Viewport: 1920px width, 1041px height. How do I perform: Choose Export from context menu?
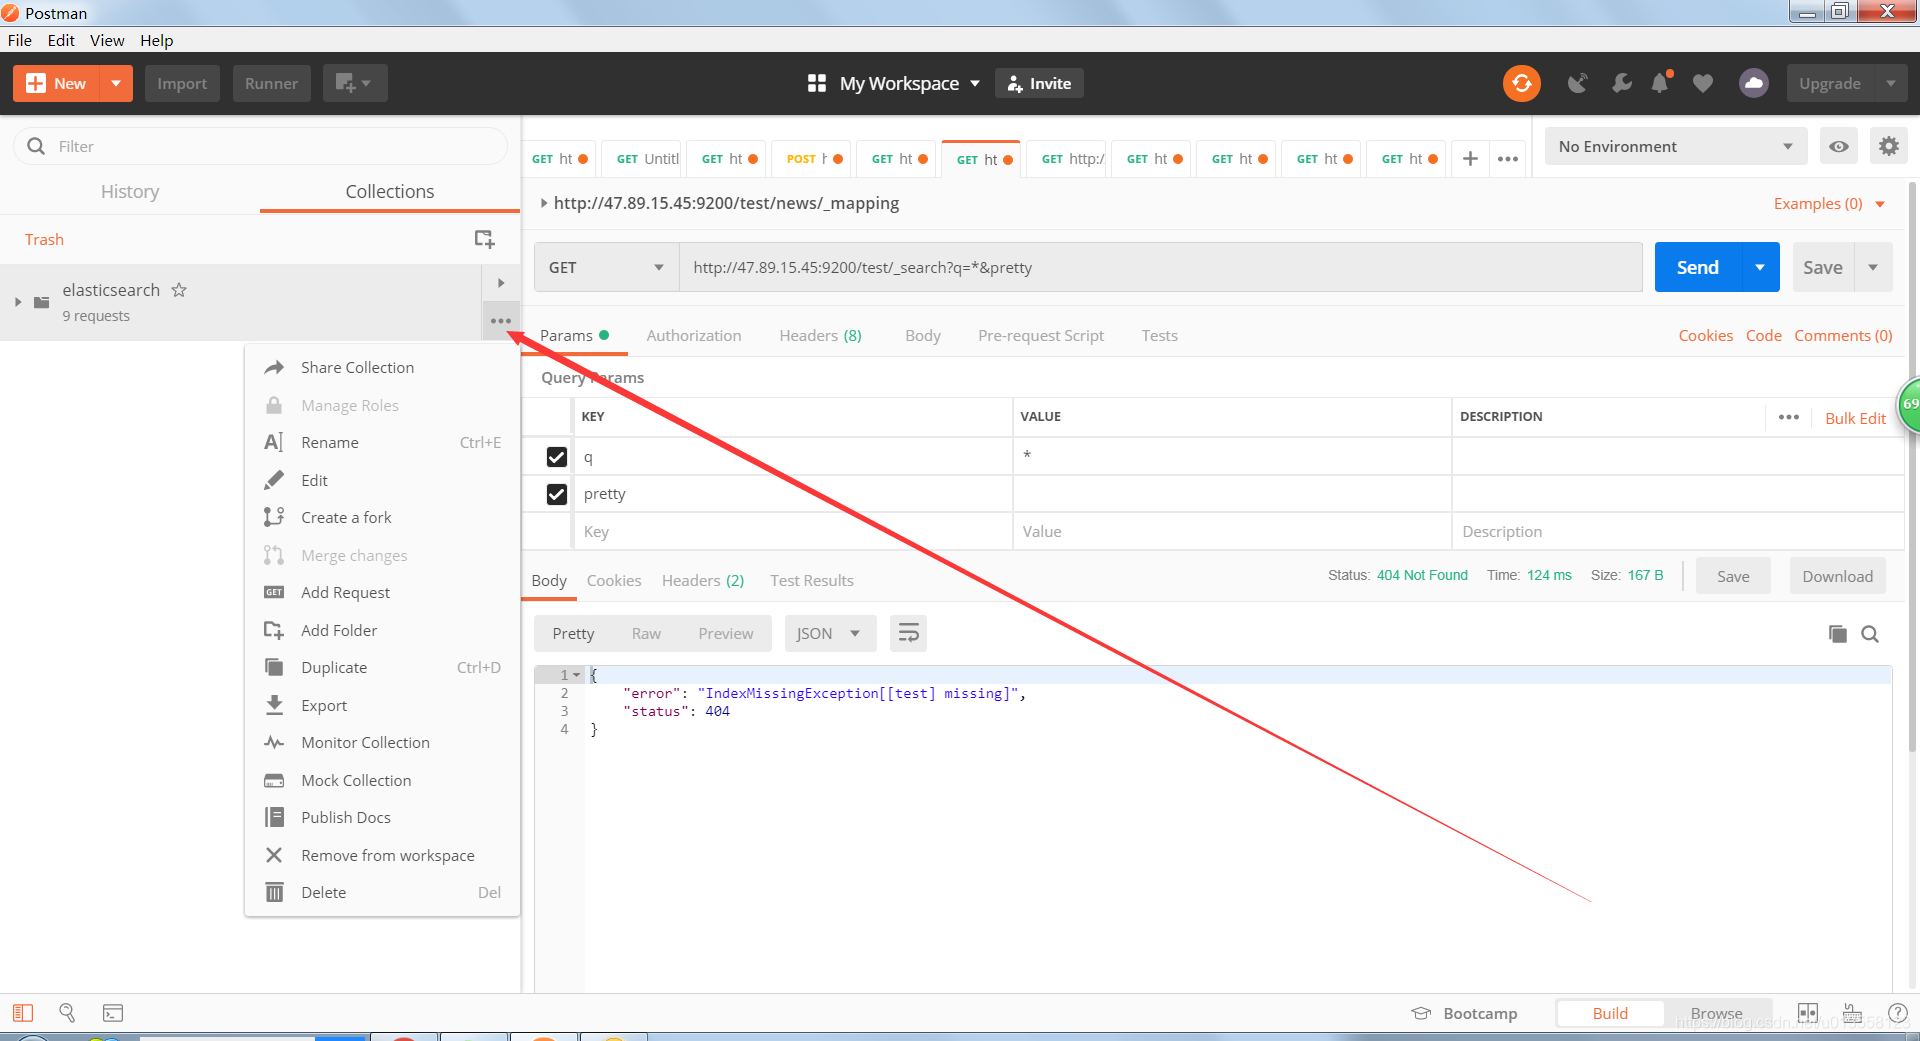(x=382, y=705)
